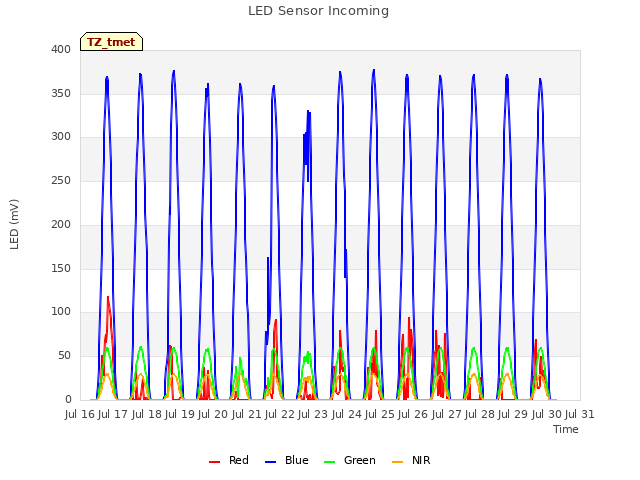Click the Jul 17 x-axis tick label

113,414
